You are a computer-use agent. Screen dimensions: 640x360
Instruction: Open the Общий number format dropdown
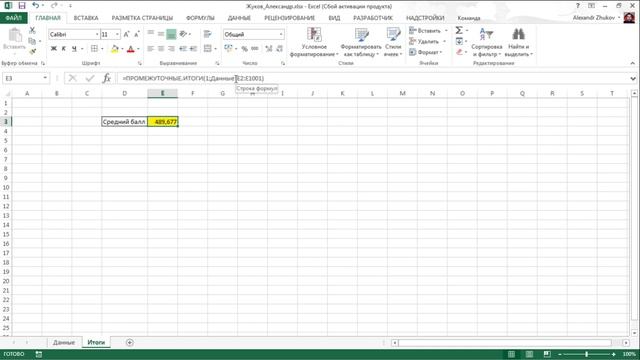click(281, 34)
